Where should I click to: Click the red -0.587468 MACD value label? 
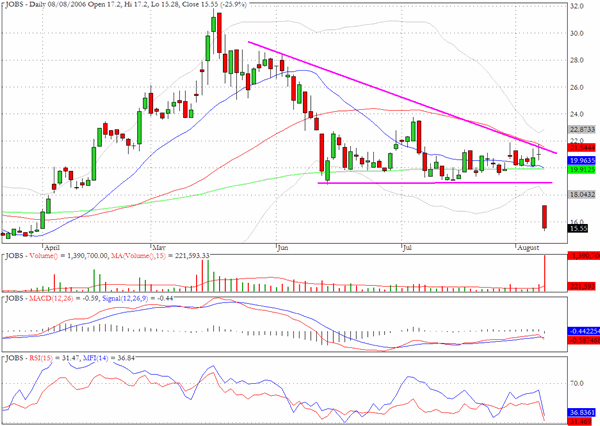584,339
